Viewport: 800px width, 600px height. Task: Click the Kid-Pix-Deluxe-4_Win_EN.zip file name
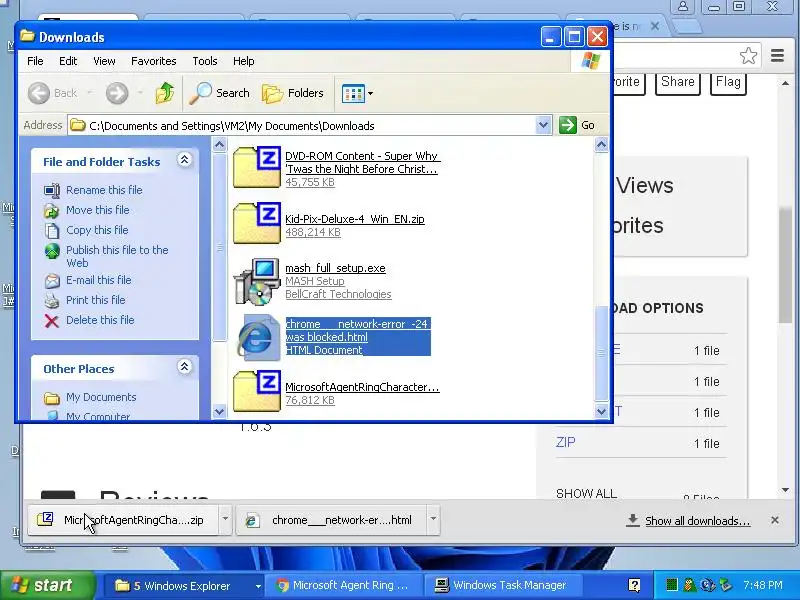click(x=355, y=219)
